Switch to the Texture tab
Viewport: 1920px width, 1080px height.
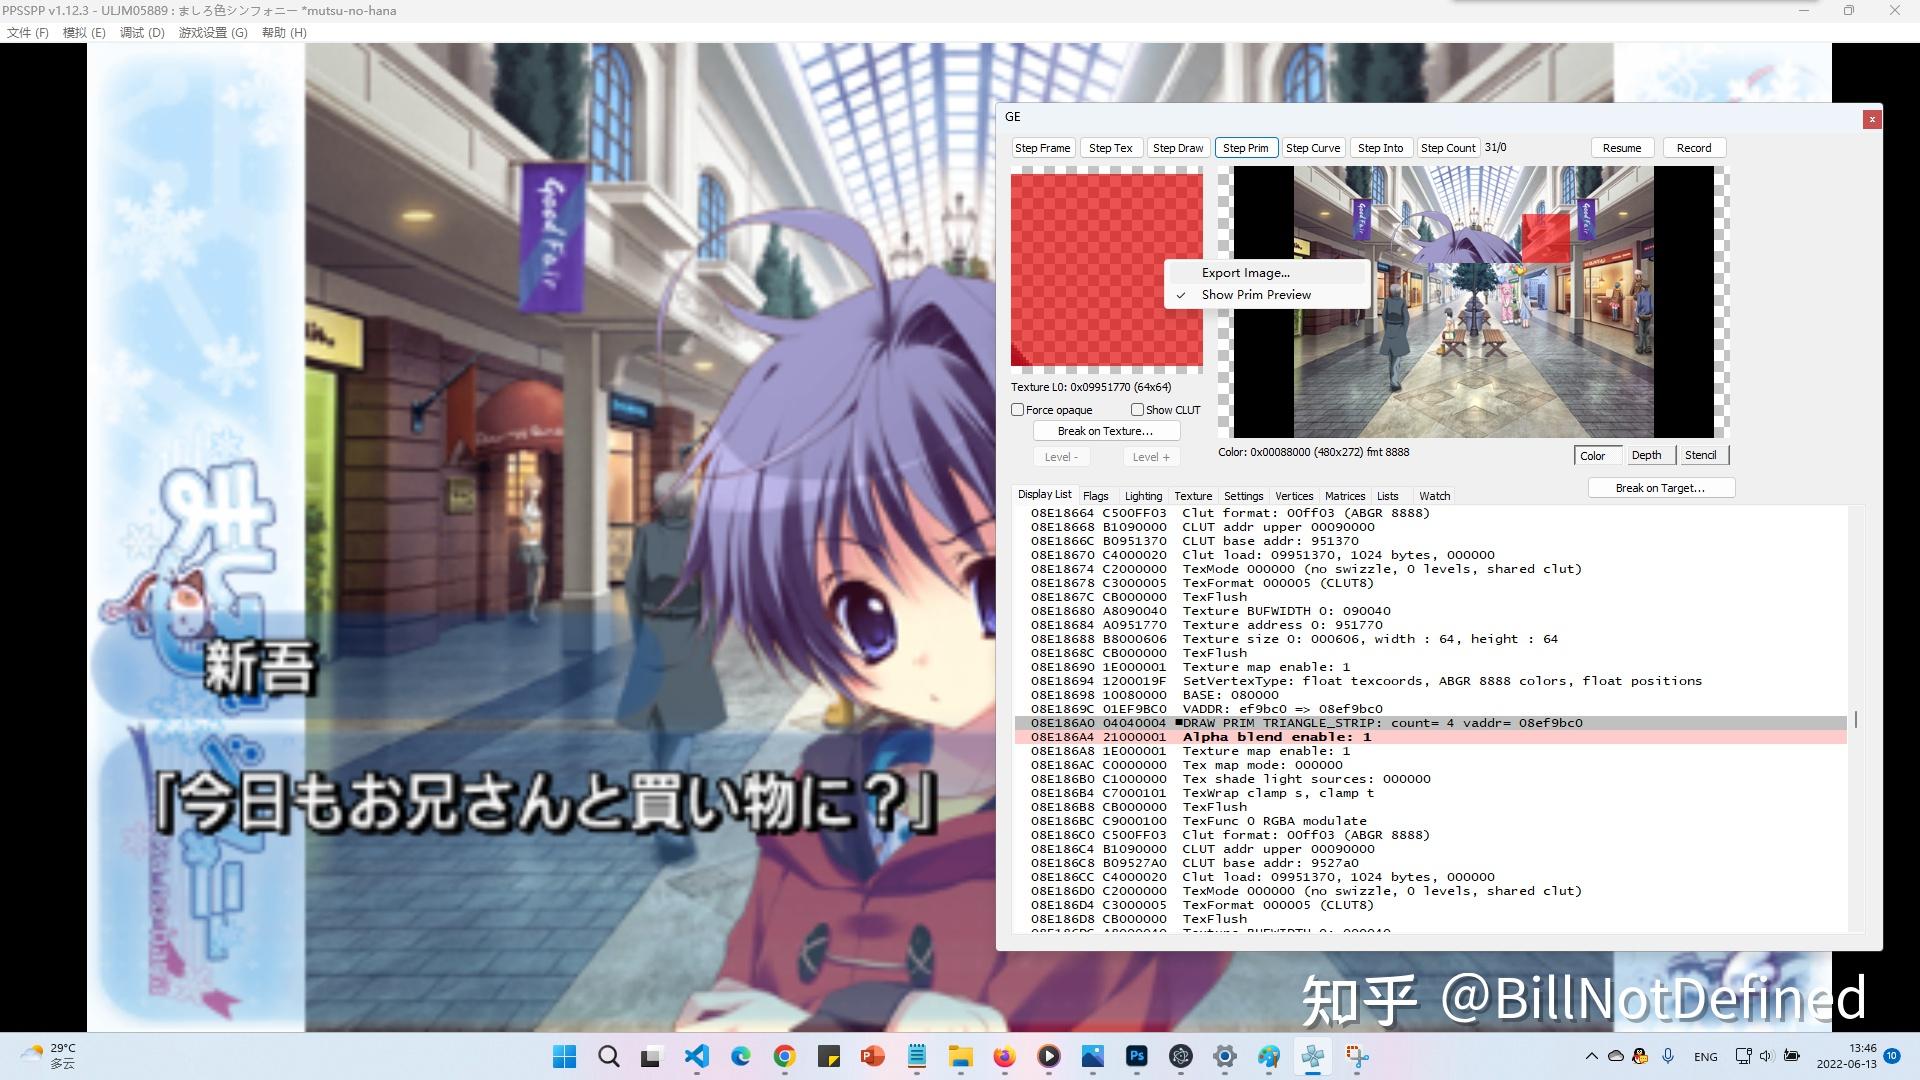click(x=1193, y=496)
